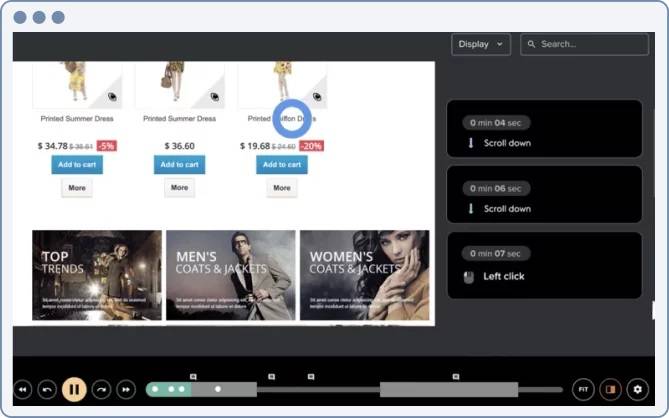Viewport: 669px width, 418px height.
Task: Click the Search input field
Action: (x=584, y=44)
